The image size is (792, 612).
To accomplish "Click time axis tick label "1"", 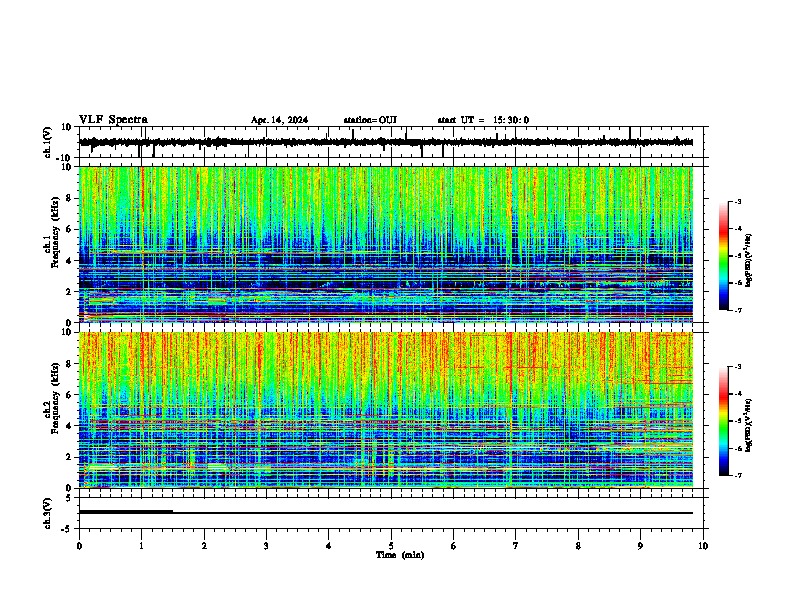I will pos(141,546).
